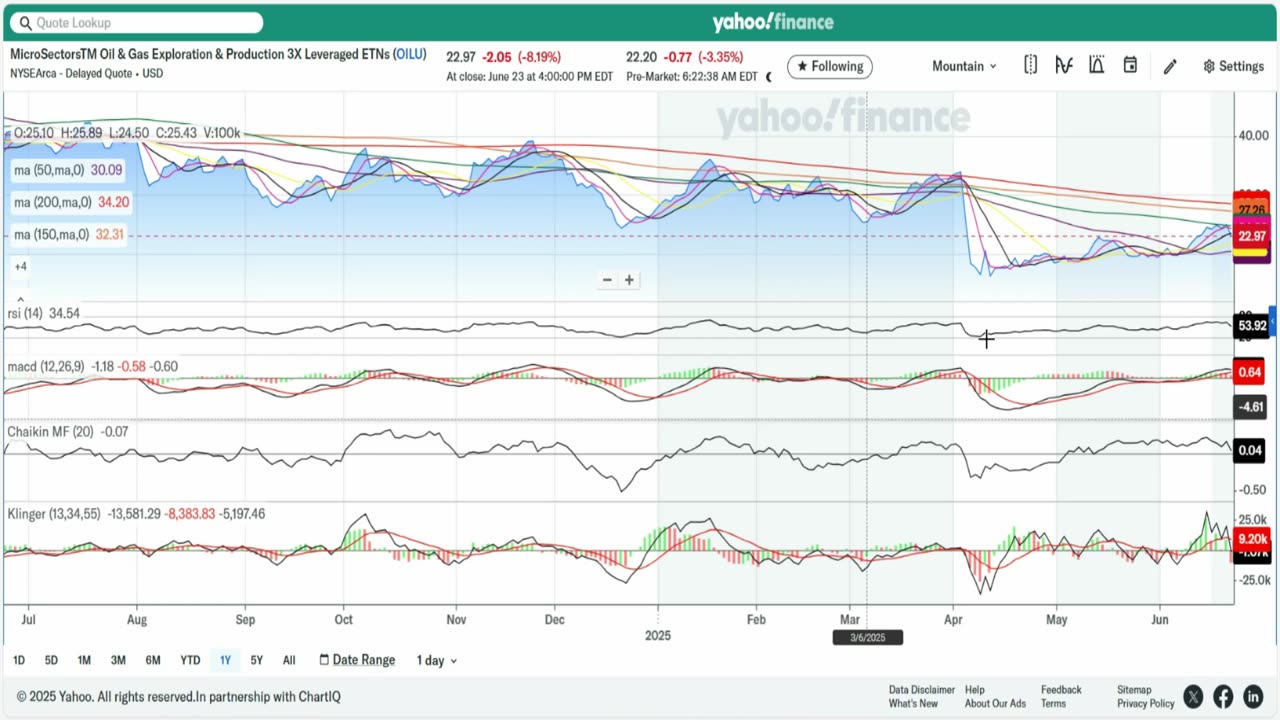Viewport: 1280px width, 720px height.
Task: Click the Quote Lookup search field
Action: [x=138, y=22]
